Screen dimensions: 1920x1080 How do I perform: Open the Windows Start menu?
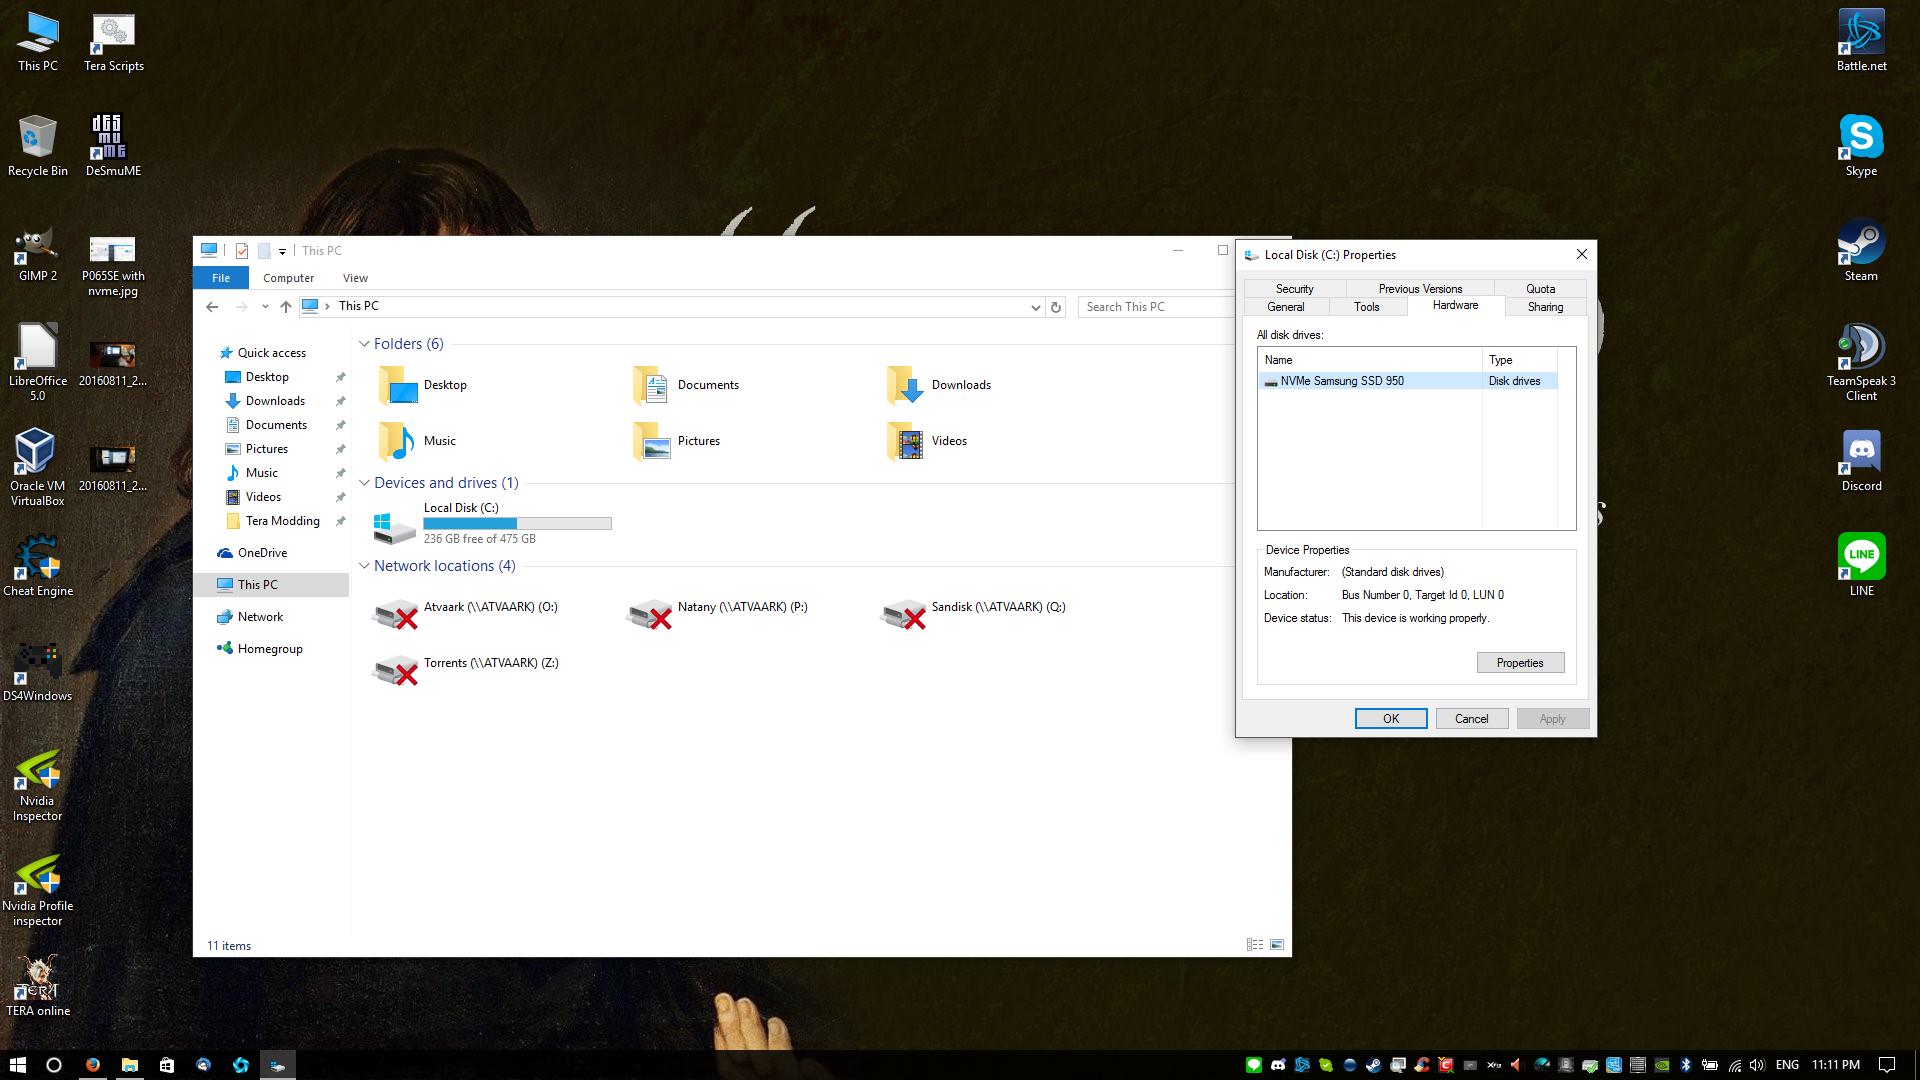click(x=17, y=1065)
